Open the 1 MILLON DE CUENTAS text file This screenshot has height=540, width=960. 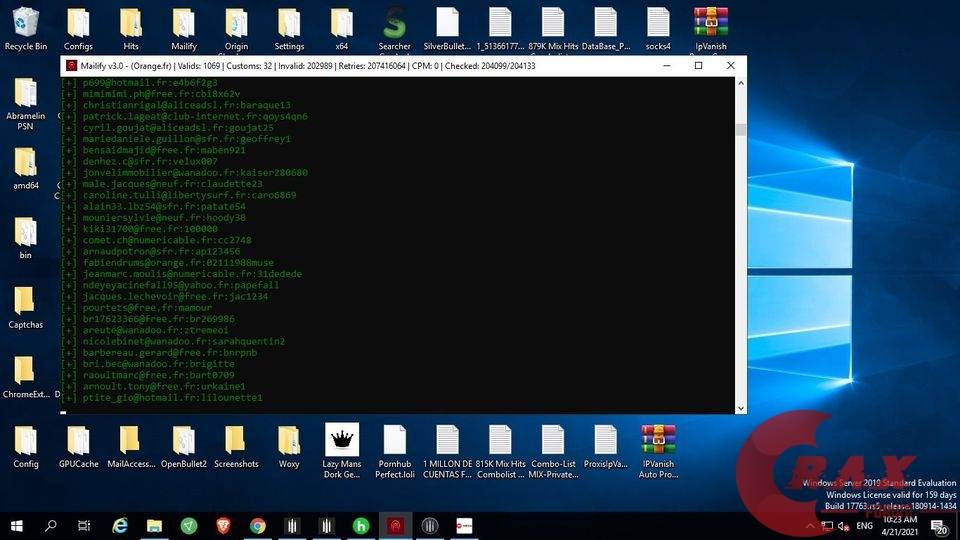tap(447, 452)
